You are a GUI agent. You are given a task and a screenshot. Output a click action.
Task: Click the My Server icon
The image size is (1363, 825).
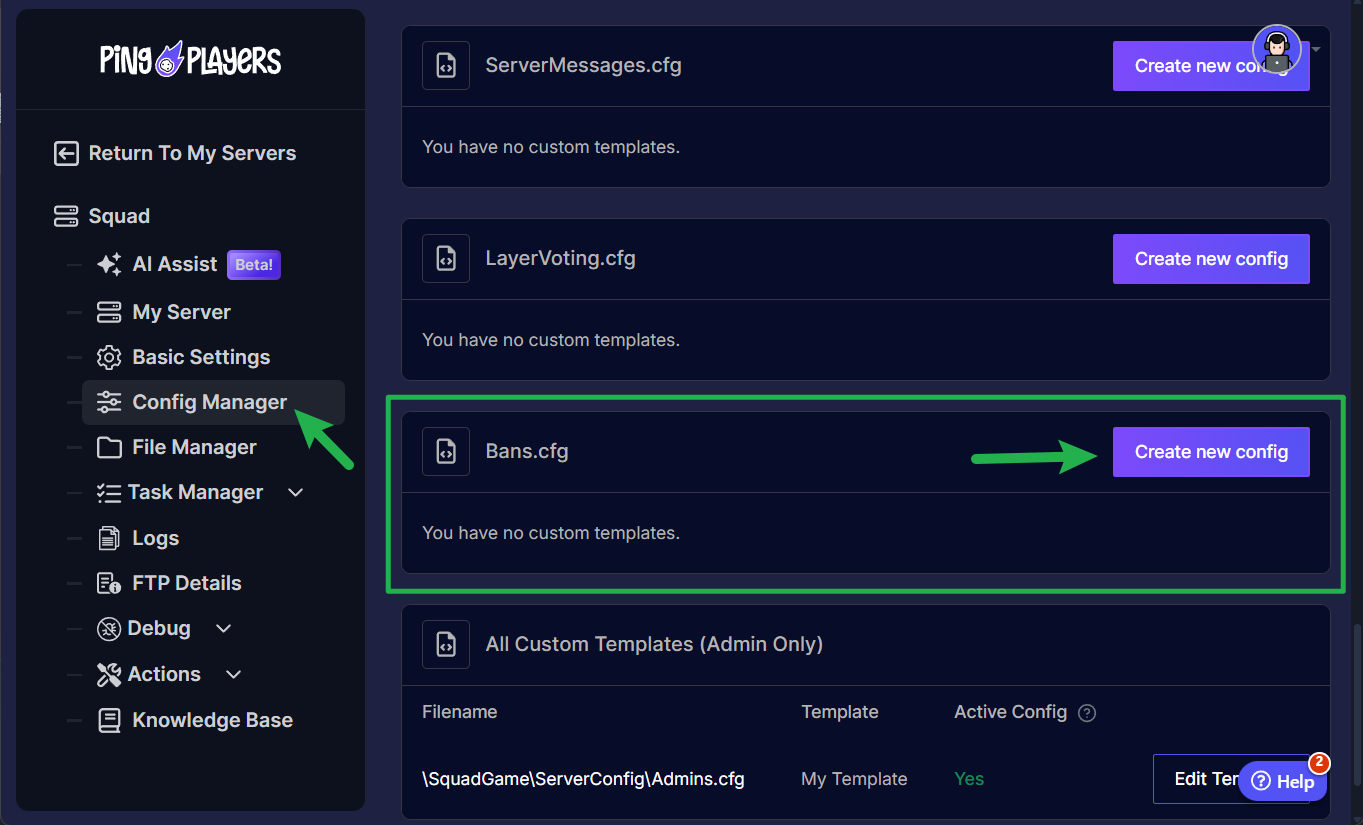(x=109, y=312)
